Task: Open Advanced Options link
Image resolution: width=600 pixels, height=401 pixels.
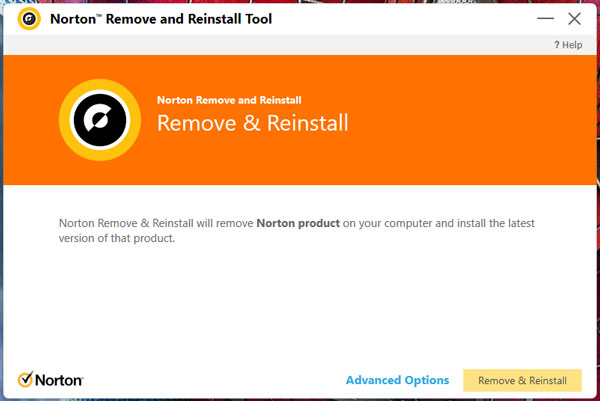Action: click(397, 380)
